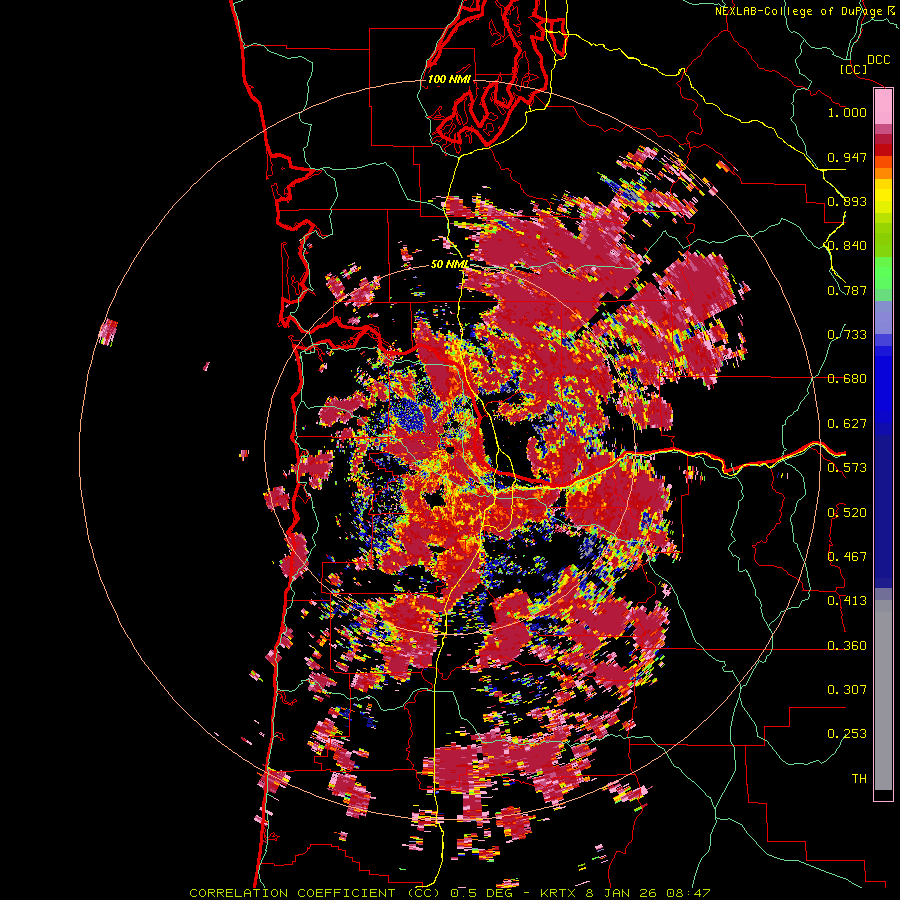Click the light pink top color bar segment

pyautogui.click(x=883, y=107)
